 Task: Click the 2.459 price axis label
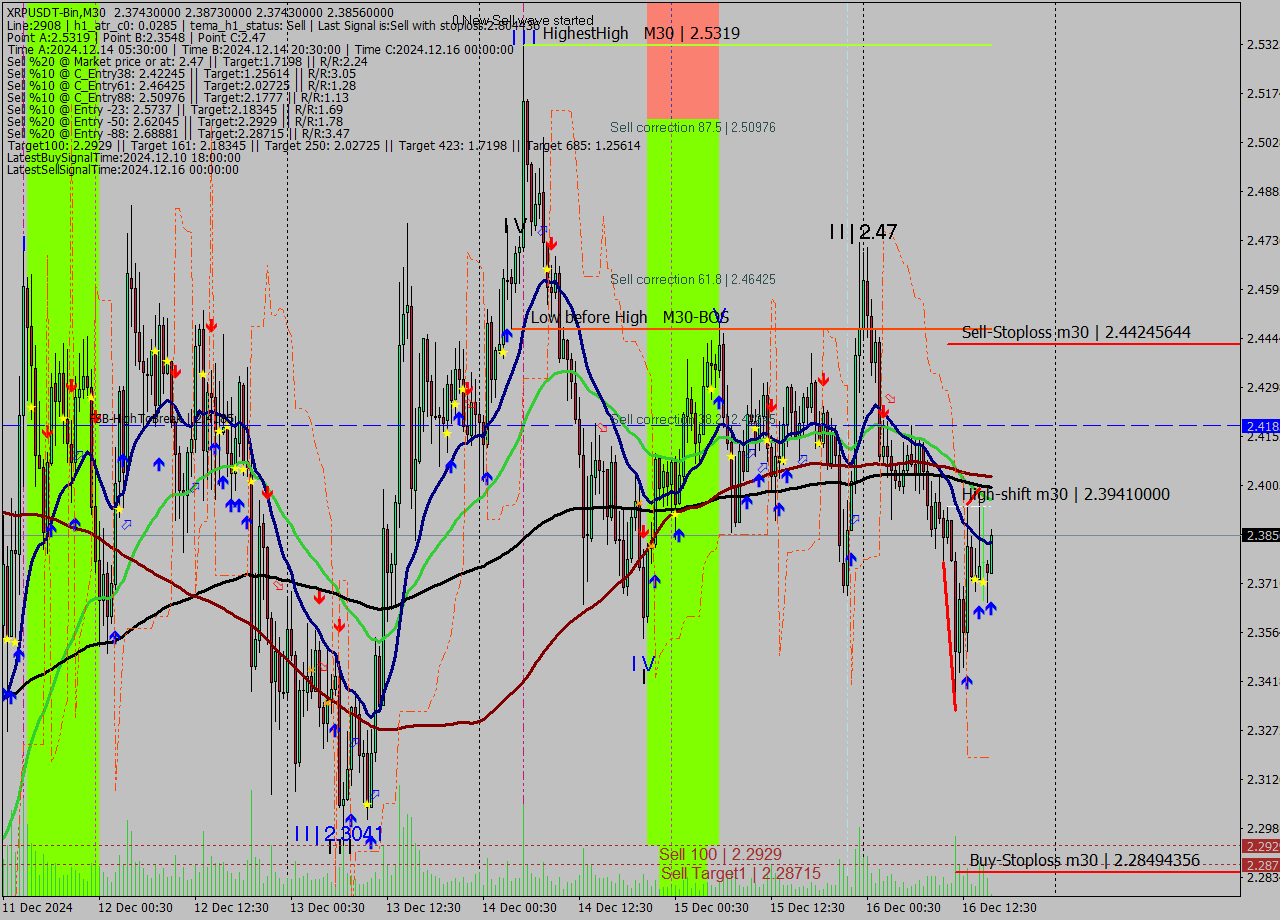[x=1262, y=290]
